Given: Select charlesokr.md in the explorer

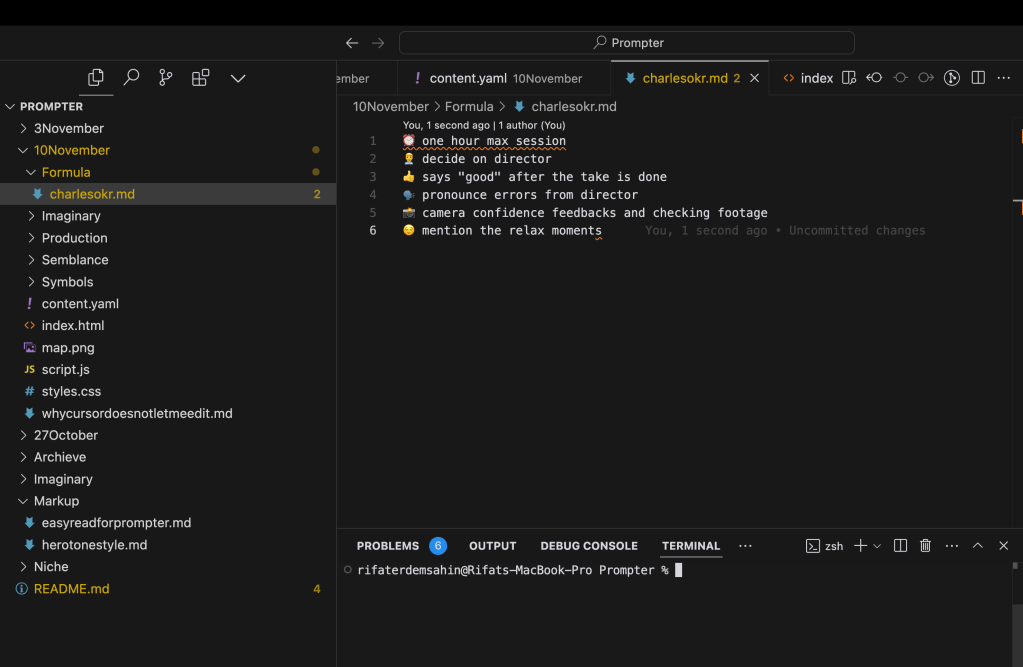Looking at the screenshot, I should (x=168, y=194).
